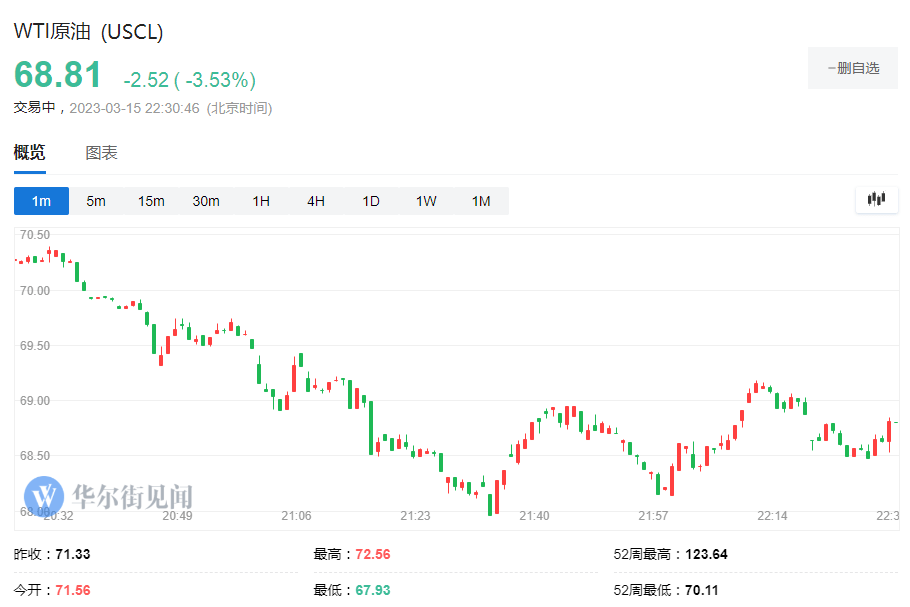Image resolution: width=910 pixels, height=607 pixels.
Task: Switch to the 5m interval
Action: point(95,200)
